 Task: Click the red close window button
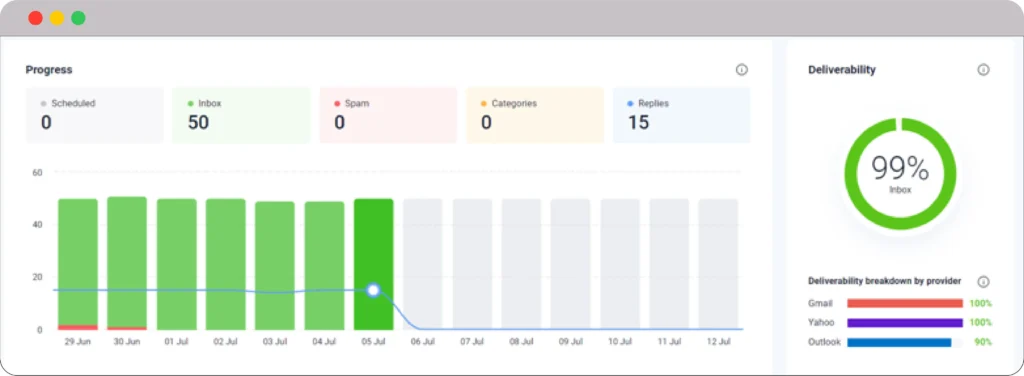[35, 18]
